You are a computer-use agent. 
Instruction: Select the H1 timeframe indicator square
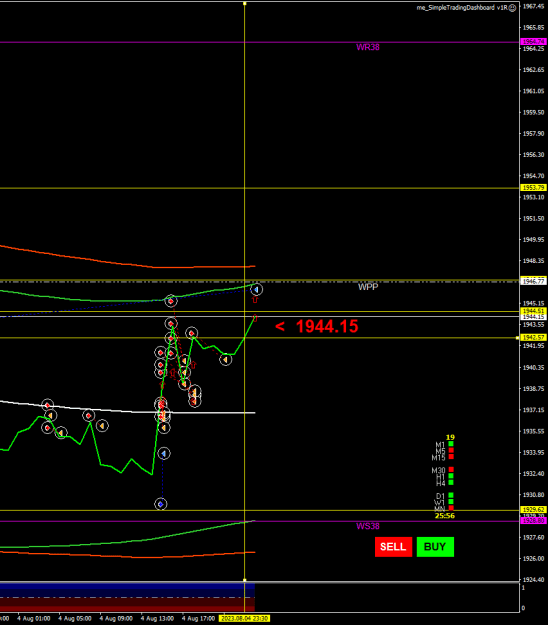point(451,476)
